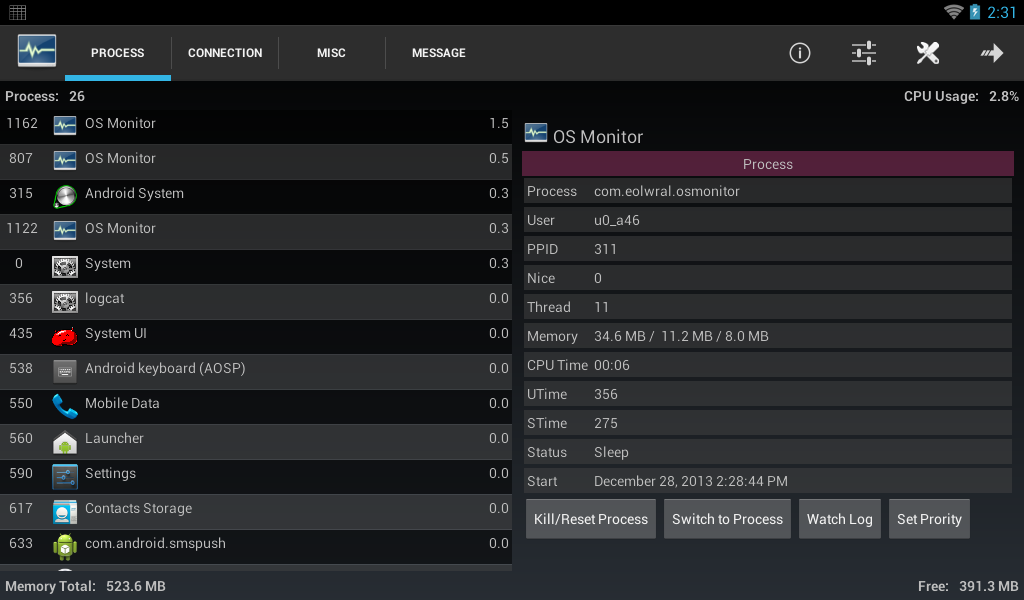Open the info icon in the action bar
The width and height of the screenshot is (1024, 600).
(799, 53)
